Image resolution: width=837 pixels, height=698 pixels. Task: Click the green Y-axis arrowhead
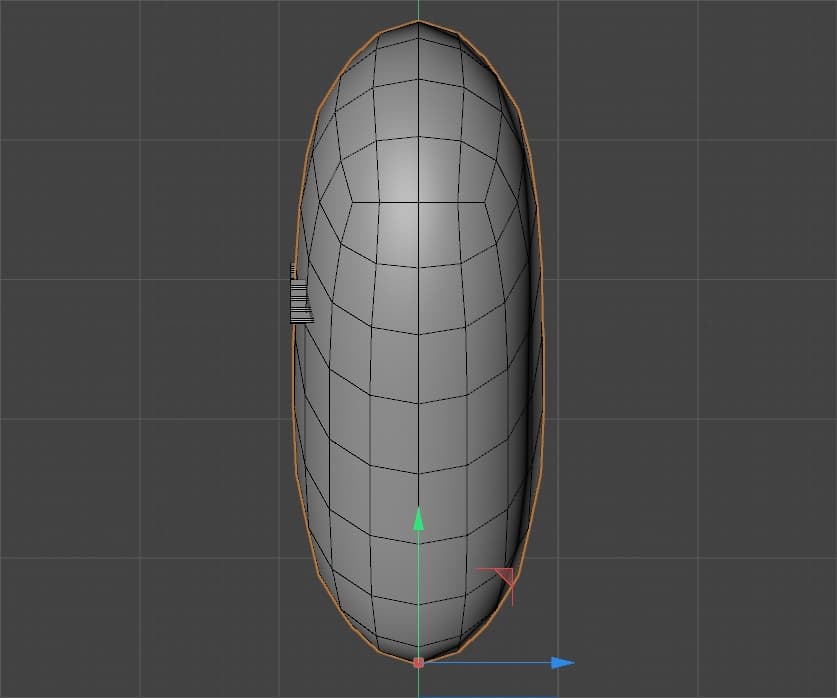[419, 519]
